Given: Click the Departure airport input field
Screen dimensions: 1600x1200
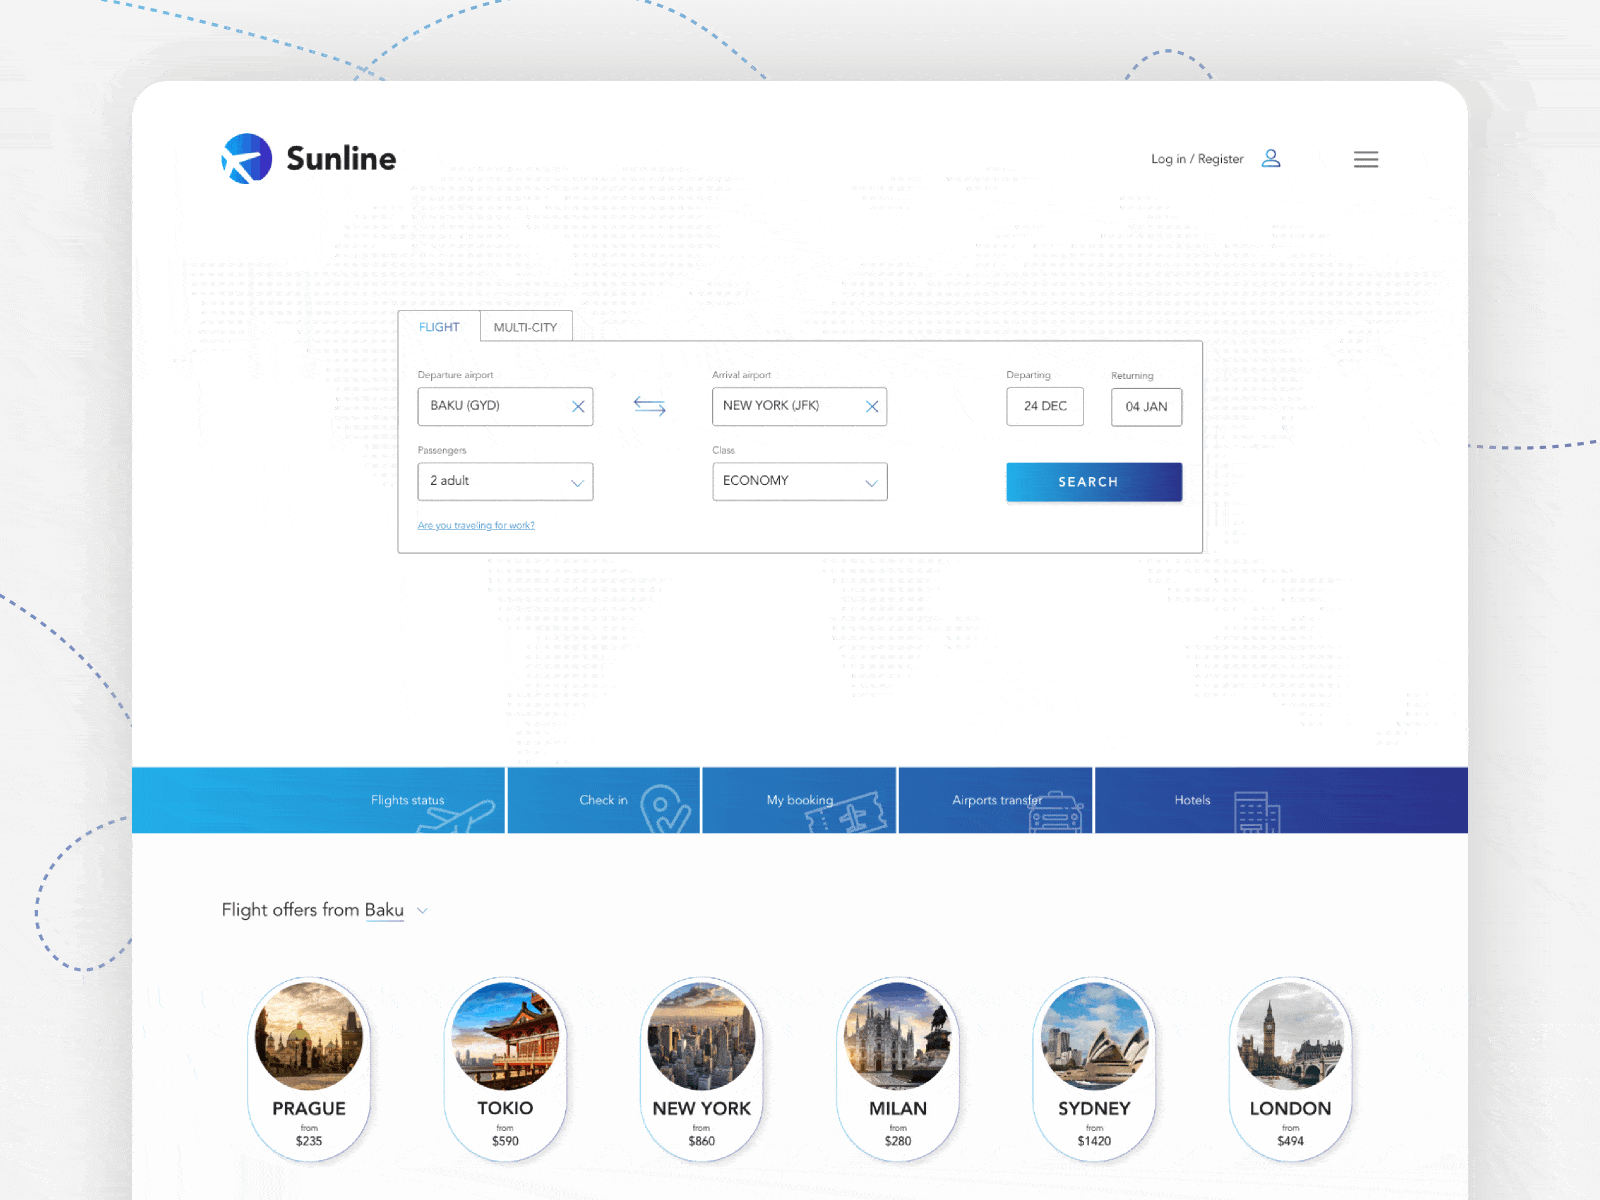Looking at the screenshot, I should (505, 407).
